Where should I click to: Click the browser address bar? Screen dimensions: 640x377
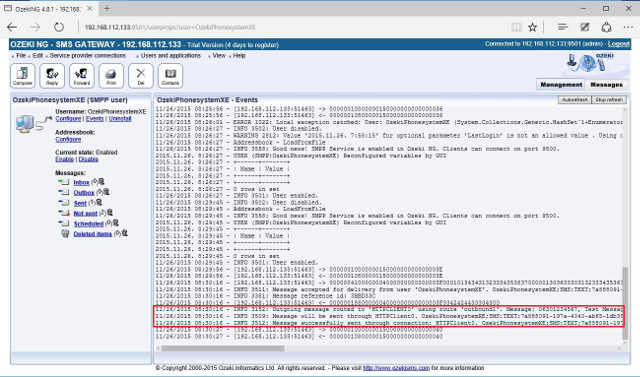click(x=294, y=27)
